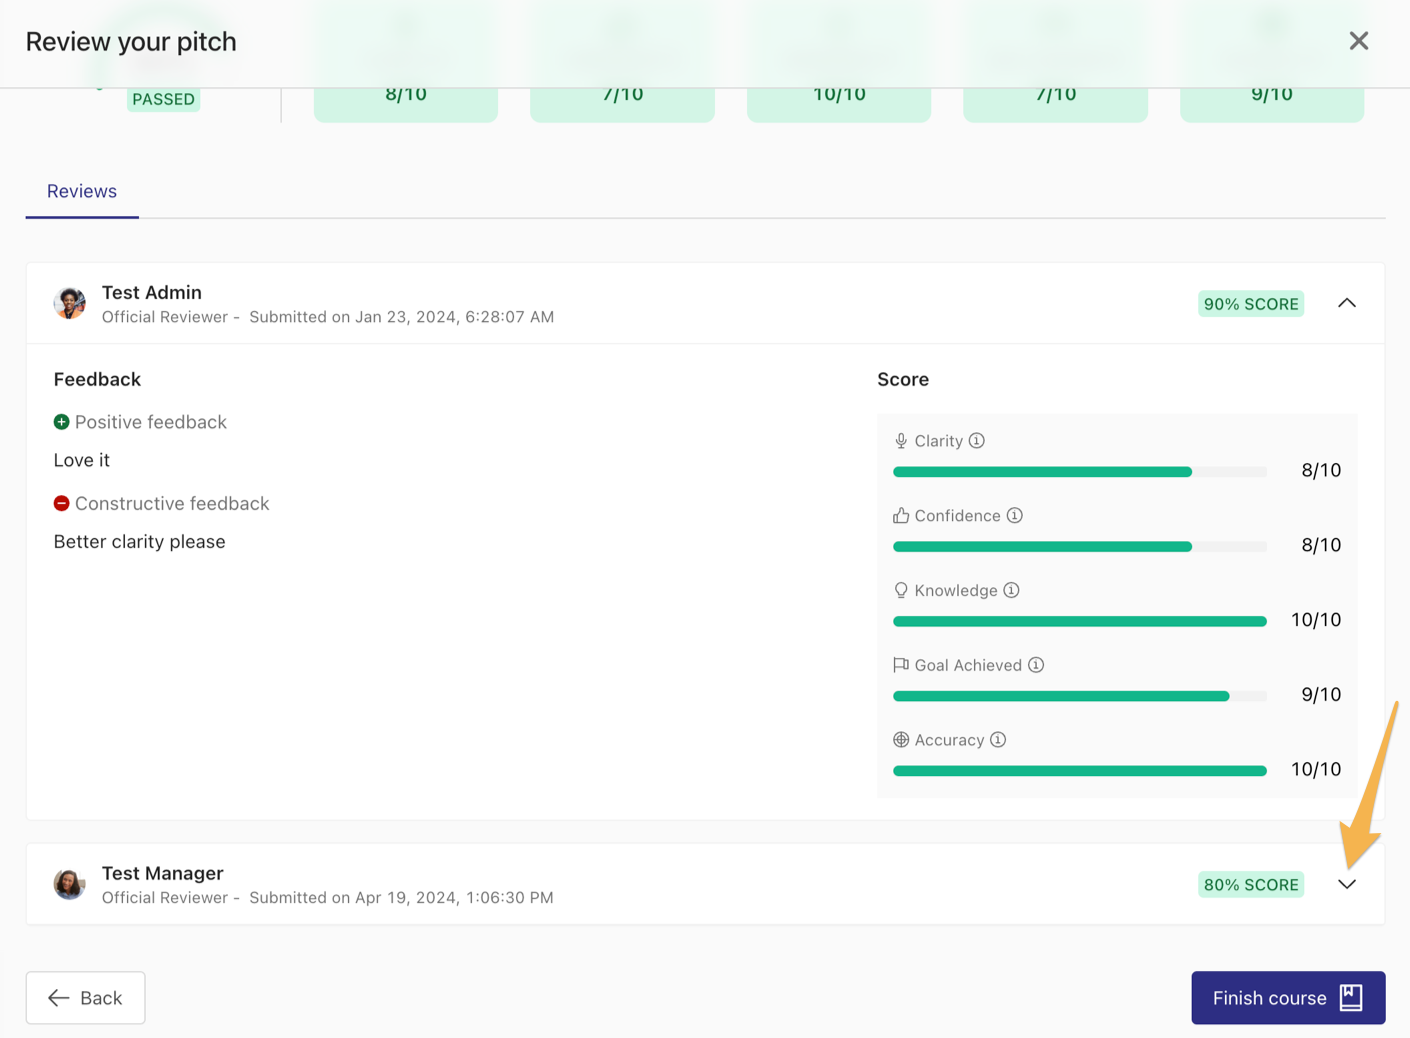Close the Review your pitch dialog
This screenshot has width=1410, height=1038.
(1358, 41)
